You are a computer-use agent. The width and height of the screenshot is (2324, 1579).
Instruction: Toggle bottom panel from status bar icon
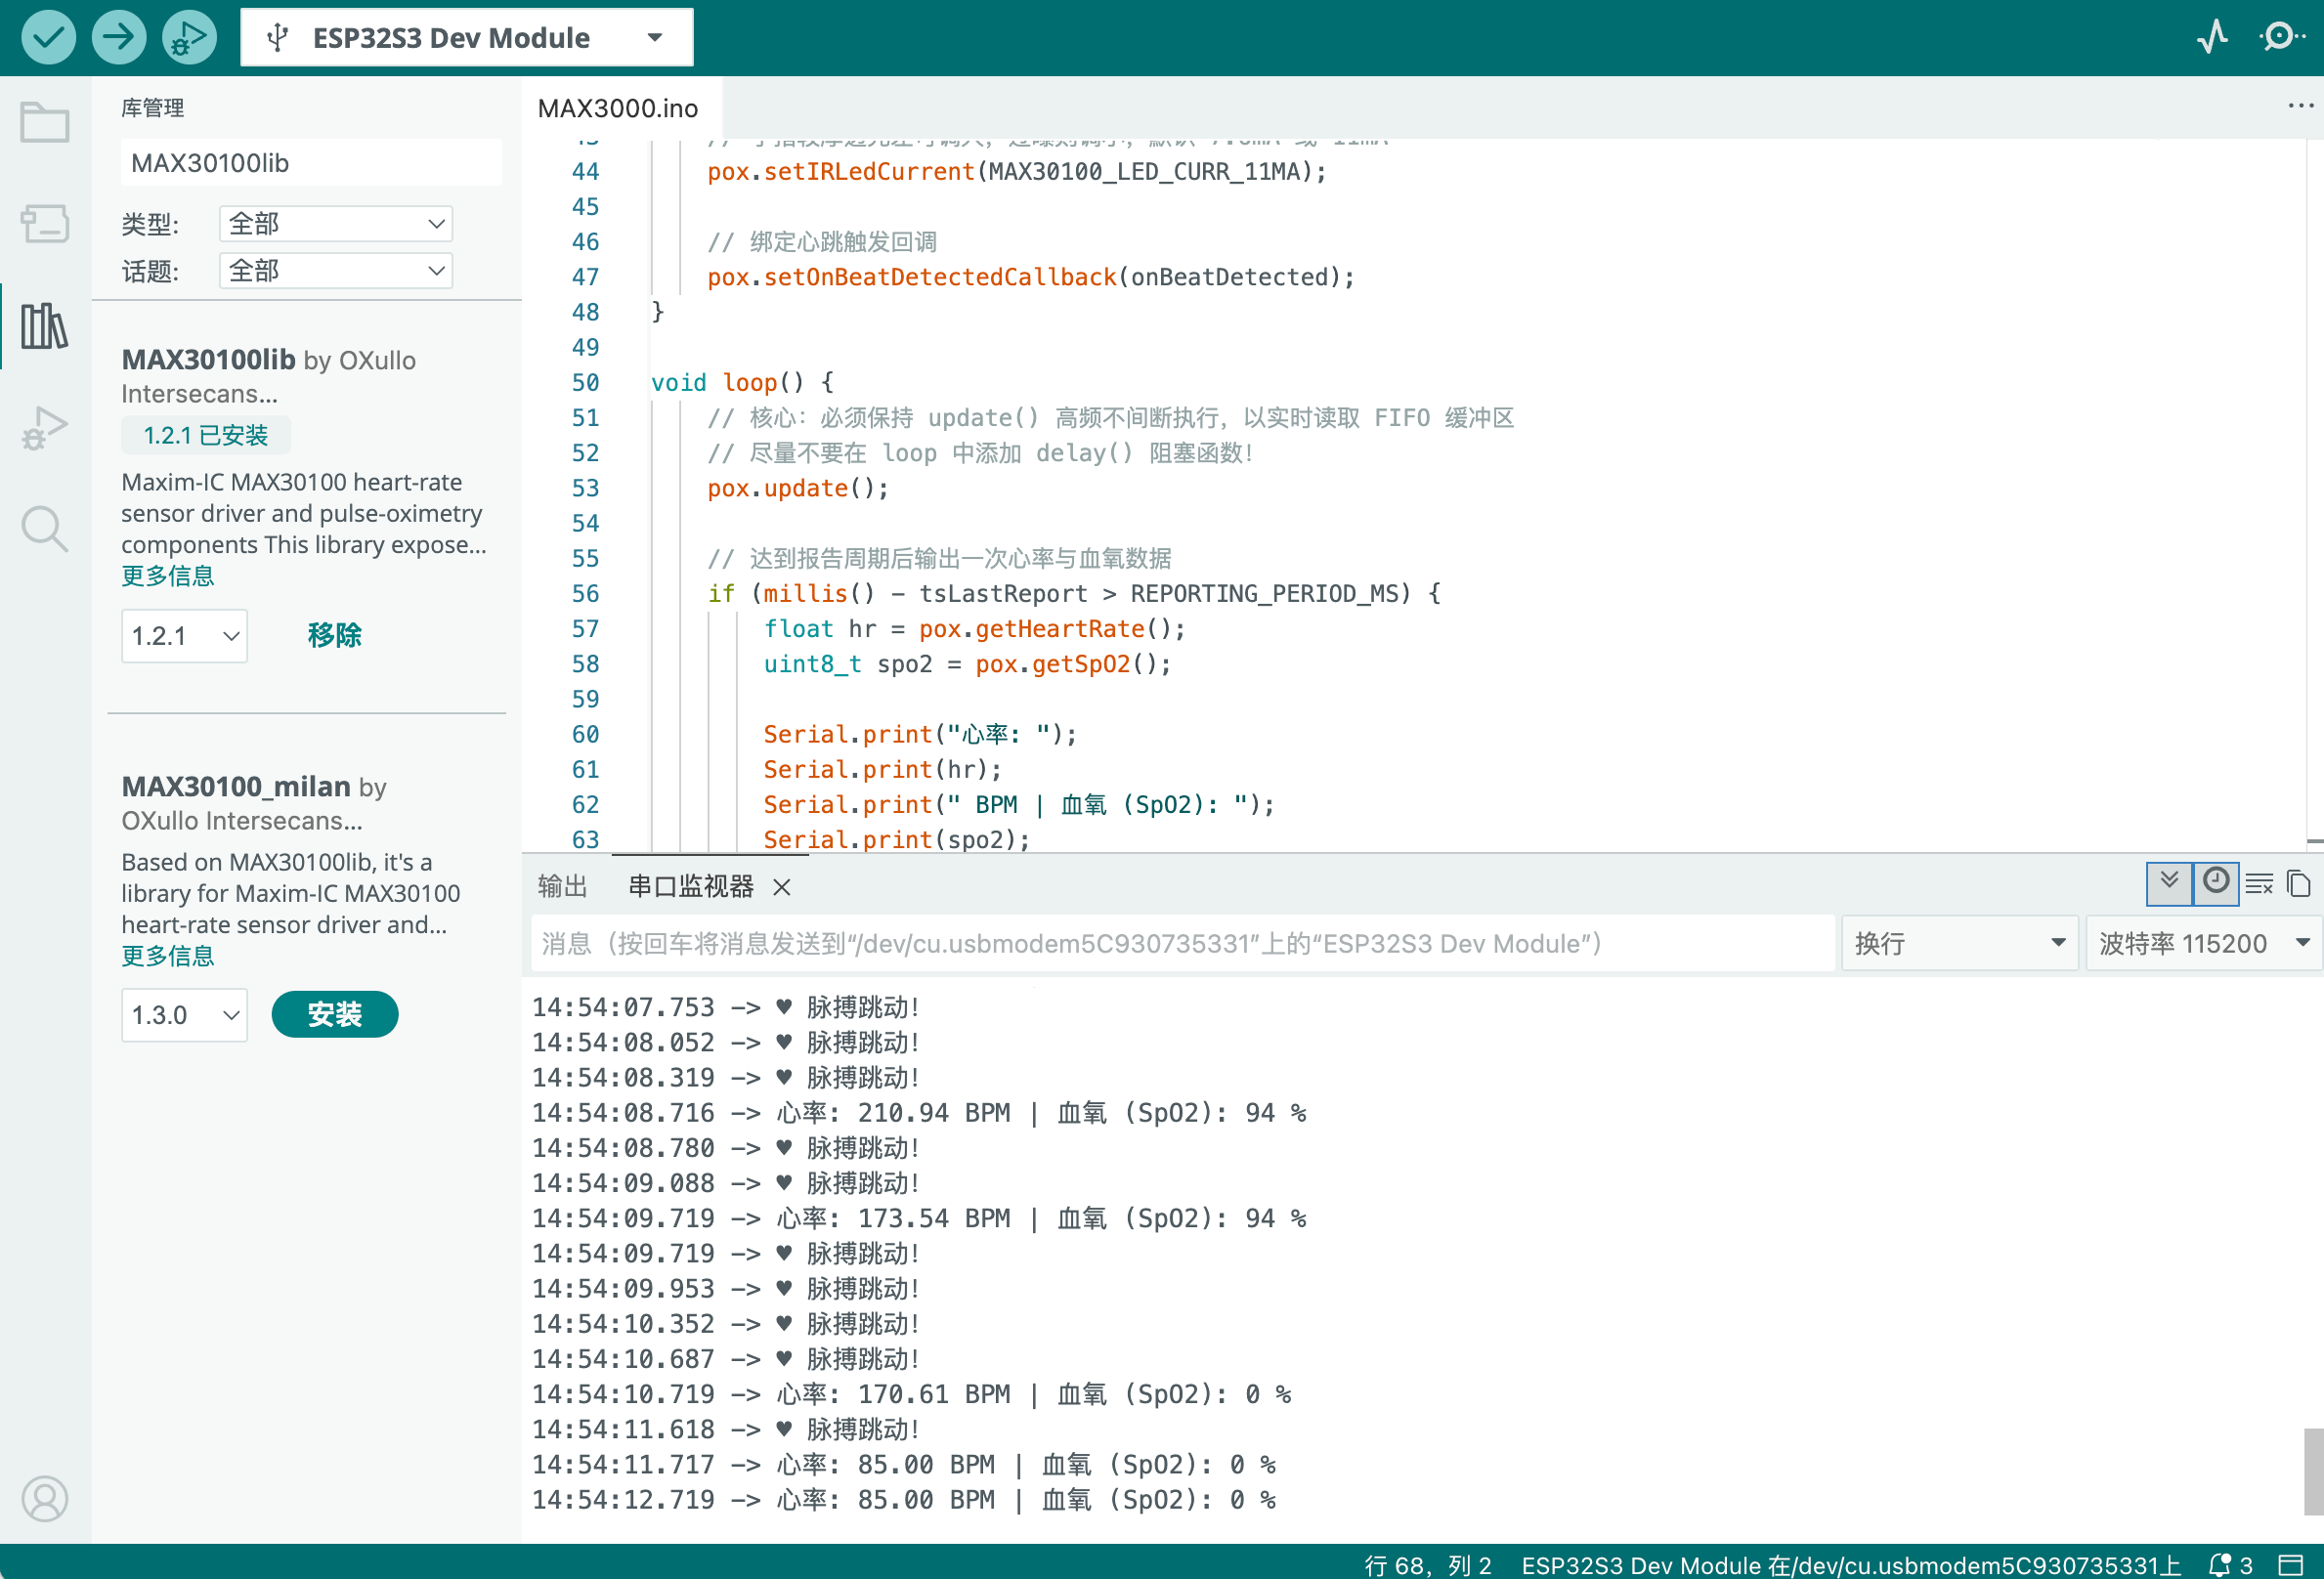tap(2290, 1564)
